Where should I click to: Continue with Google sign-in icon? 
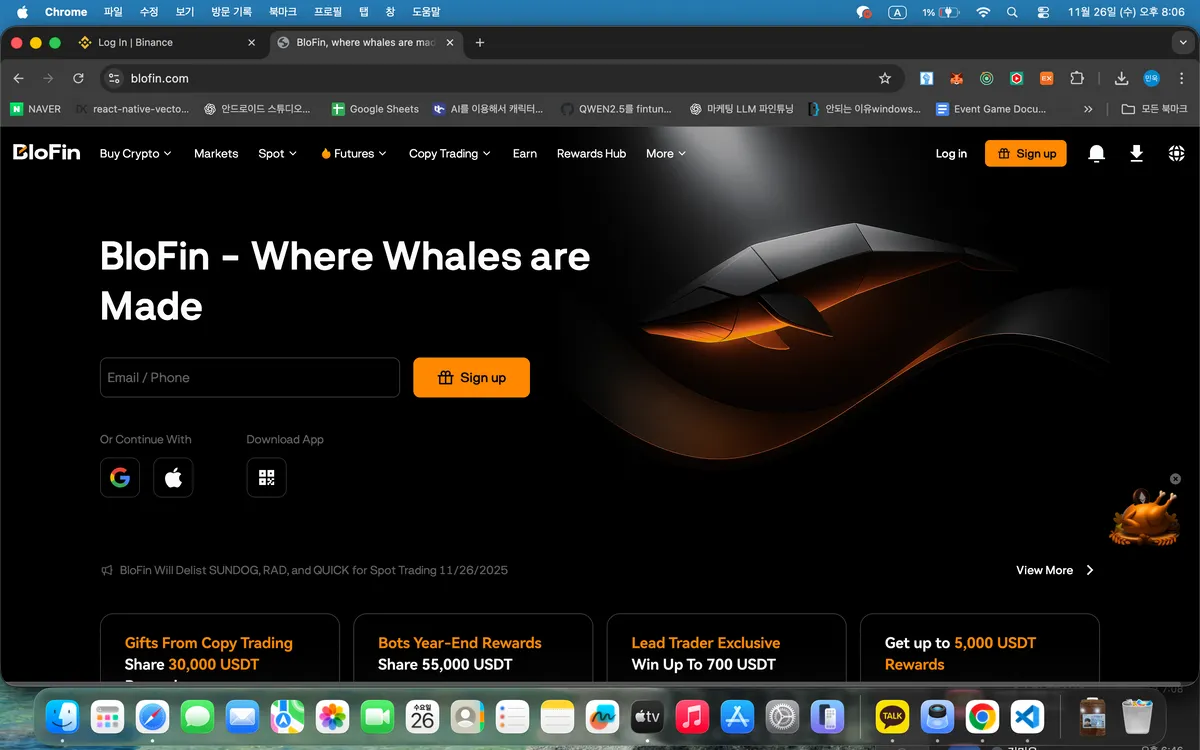[x=120, y=478]
